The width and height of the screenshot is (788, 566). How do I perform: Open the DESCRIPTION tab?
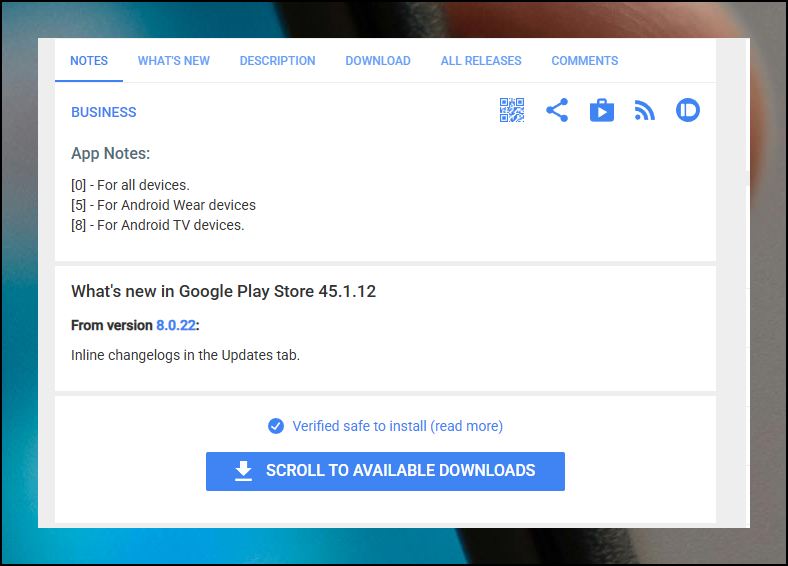pyautogui.click(x=277, y=61)
